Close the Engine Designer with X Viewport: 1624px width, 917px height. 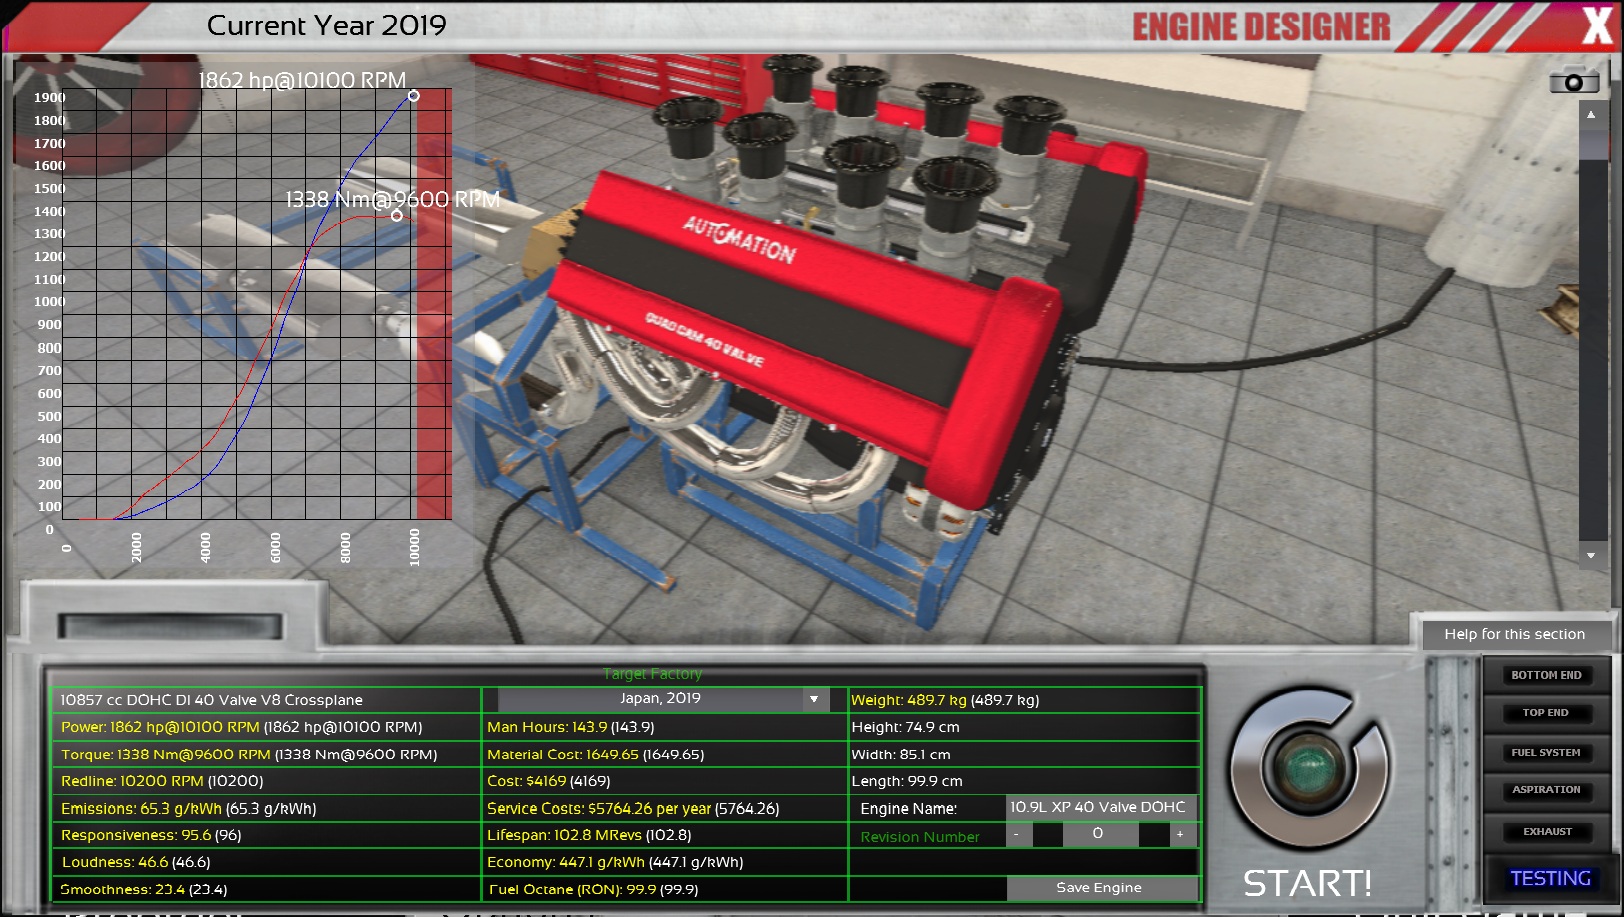point(1597,25)
